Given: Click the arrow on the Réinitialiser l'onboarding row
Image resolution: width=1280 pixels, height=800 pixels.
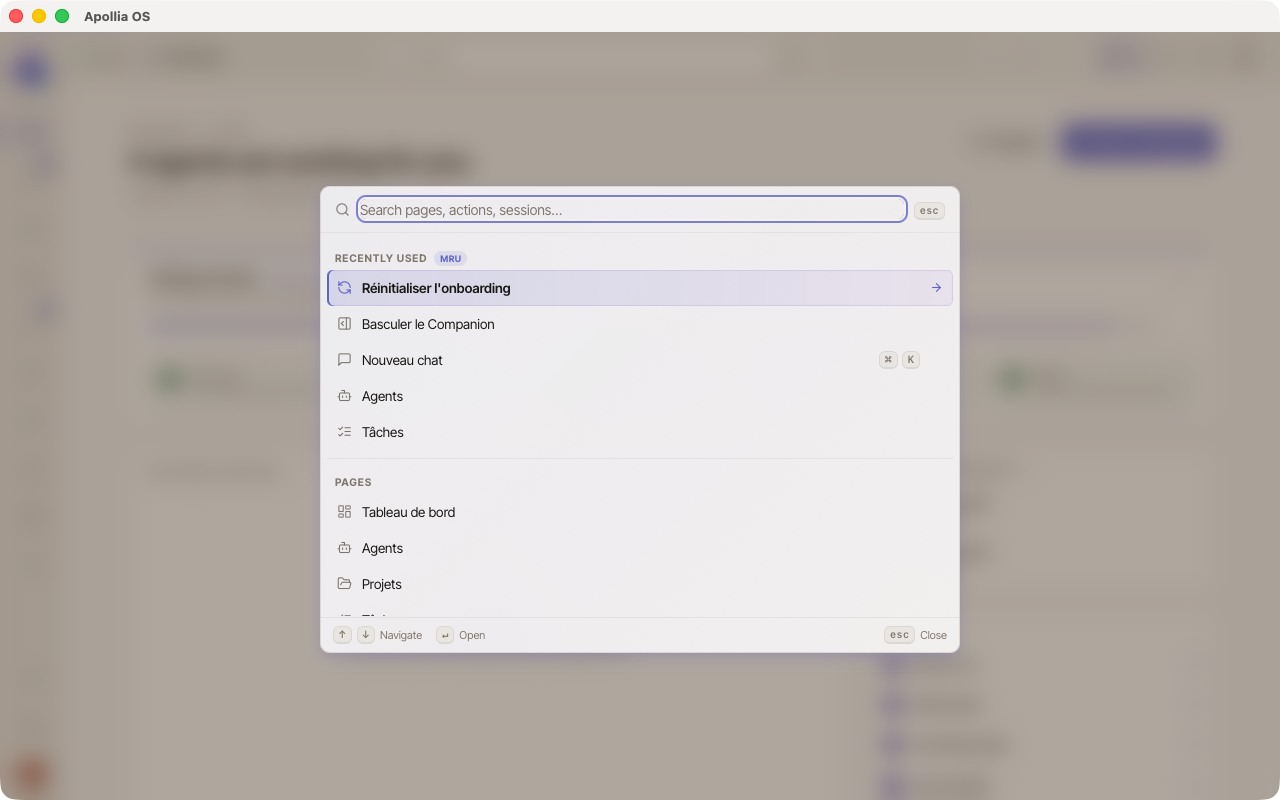Looking at the screenshot, I should click(937, 288).
